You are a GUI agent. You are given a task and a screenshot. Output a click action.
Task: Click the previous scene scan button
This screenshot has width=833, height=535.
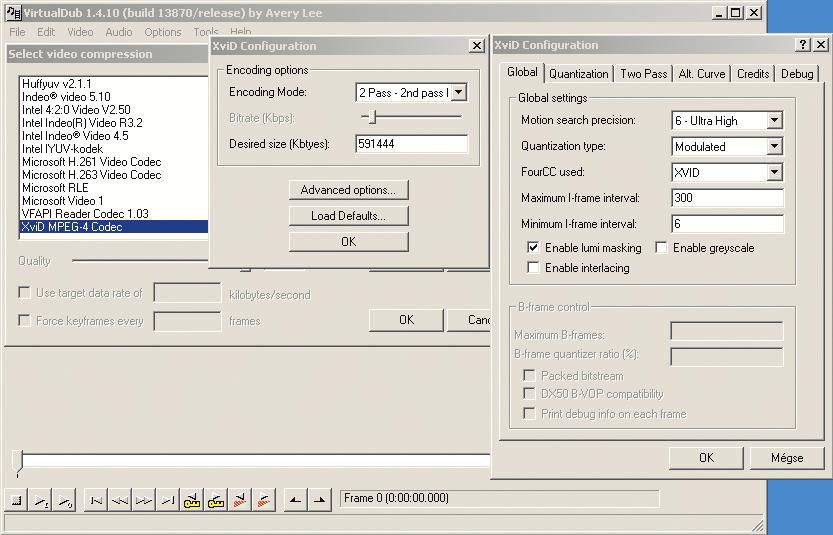tap(240, 500)
